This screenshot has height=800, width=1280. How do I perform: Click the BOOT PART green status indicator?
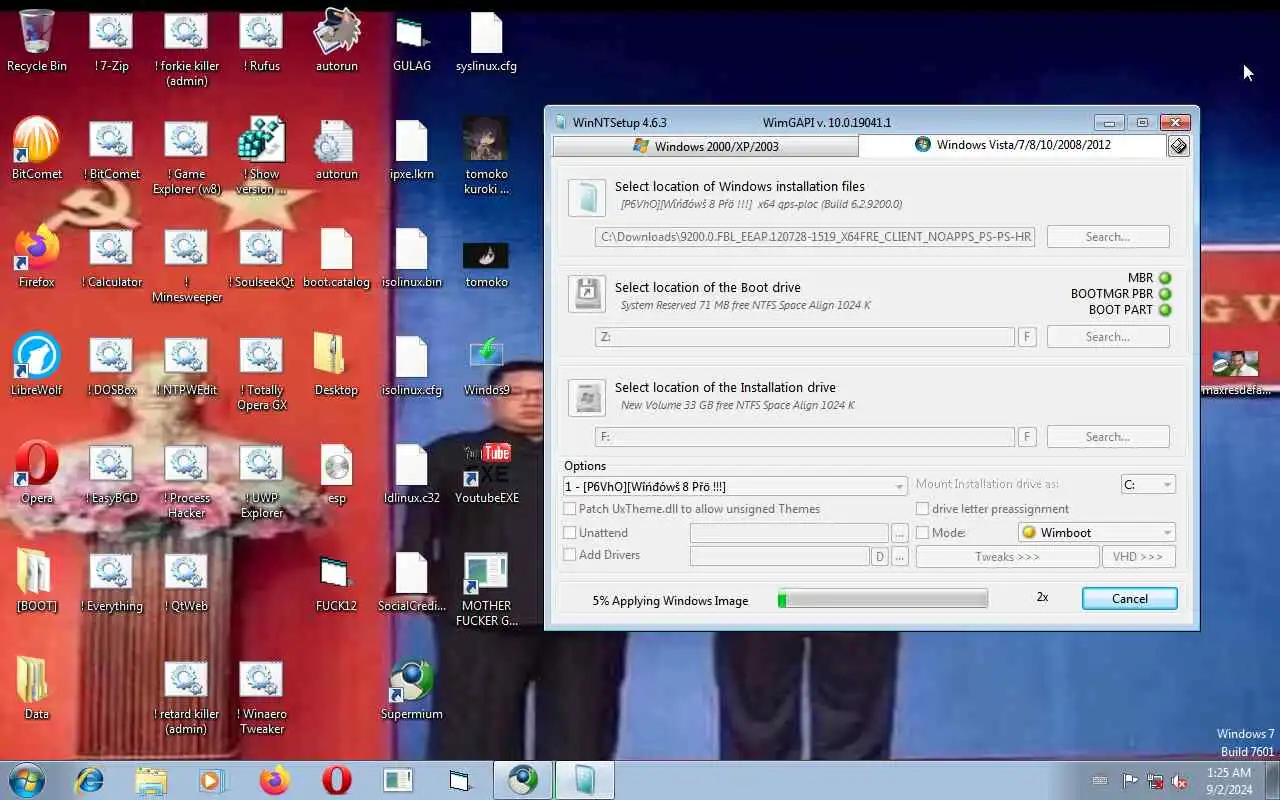tap(1165, 310)
